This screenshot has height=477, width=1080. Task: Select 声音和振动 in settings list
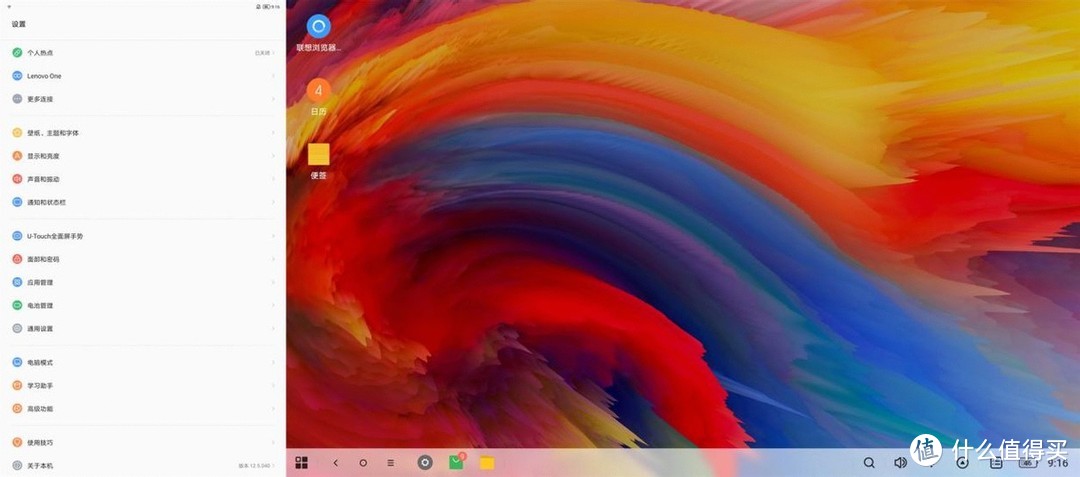(43, 179)
